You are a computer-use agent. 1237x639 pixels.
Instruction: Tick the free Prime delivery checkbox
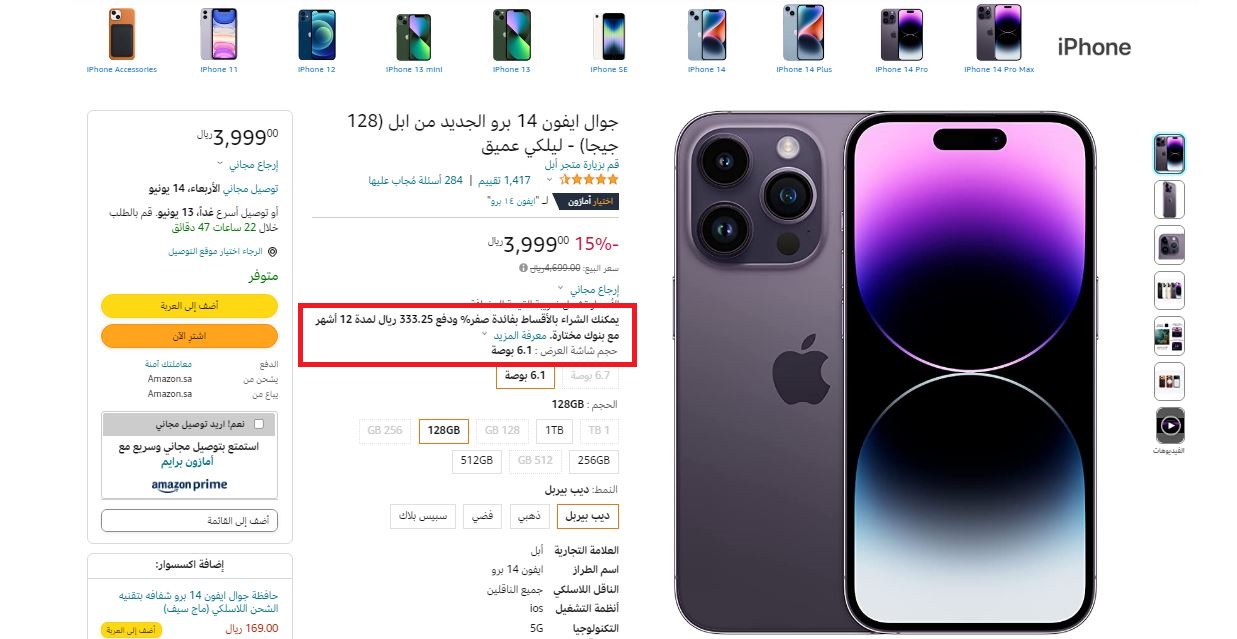pyautogui.click(x=259, y=424)
